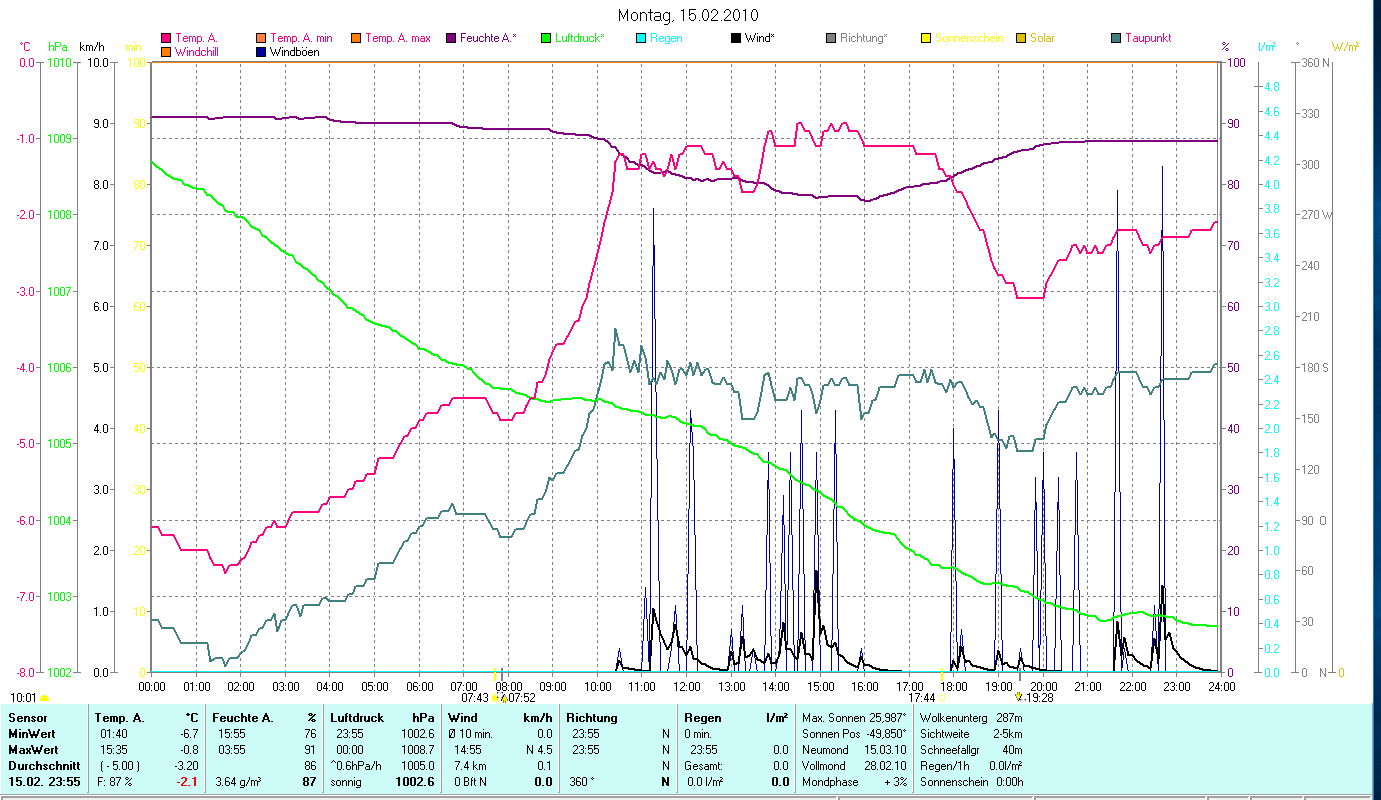
Task: Click the Max. Sonnen 25,987° entry
Action: pyautogui.click(x=854, y=718)
